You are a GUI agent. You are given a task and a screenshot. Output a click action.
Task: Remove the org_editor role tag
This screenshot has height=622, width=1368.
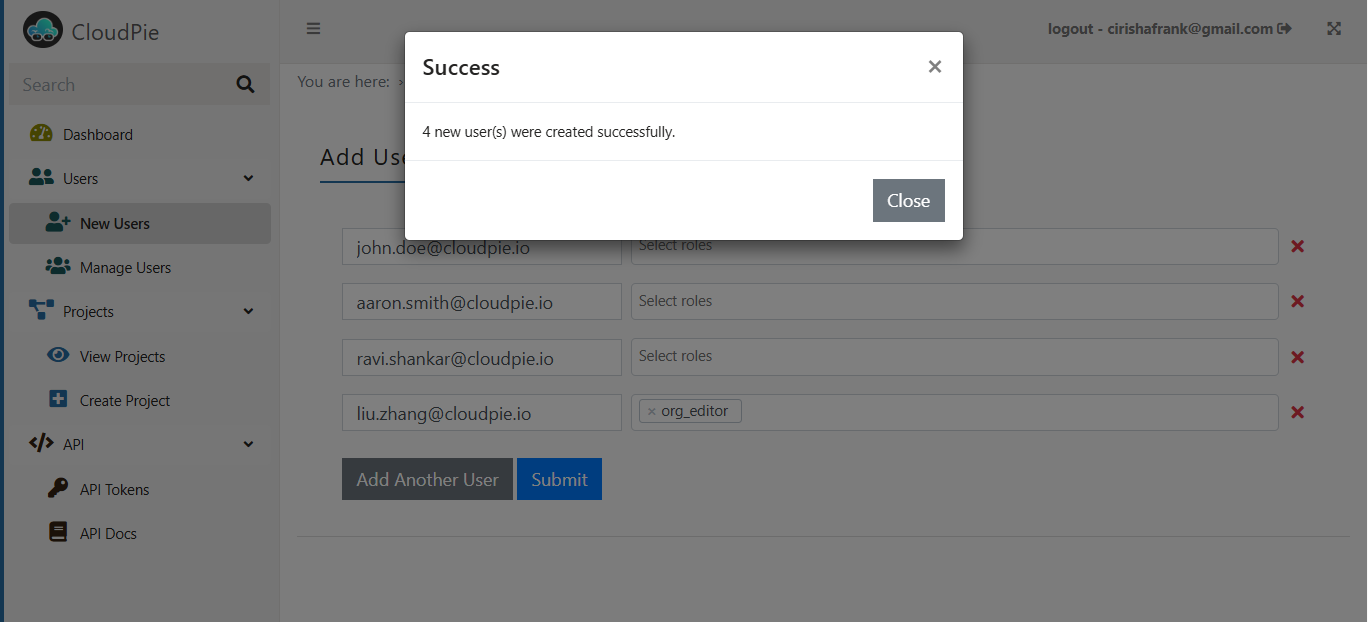point(651,411)
